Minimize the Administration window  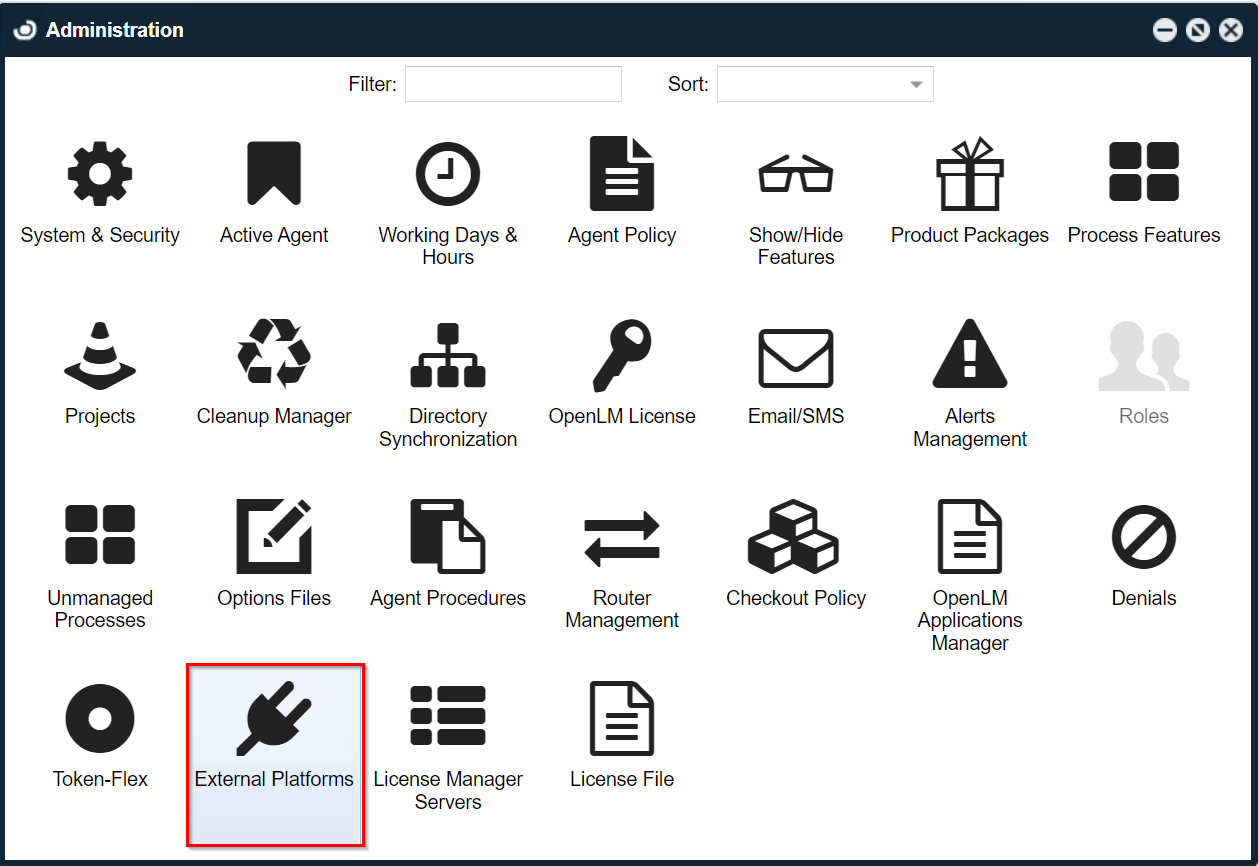click(x=1164, y=30)
